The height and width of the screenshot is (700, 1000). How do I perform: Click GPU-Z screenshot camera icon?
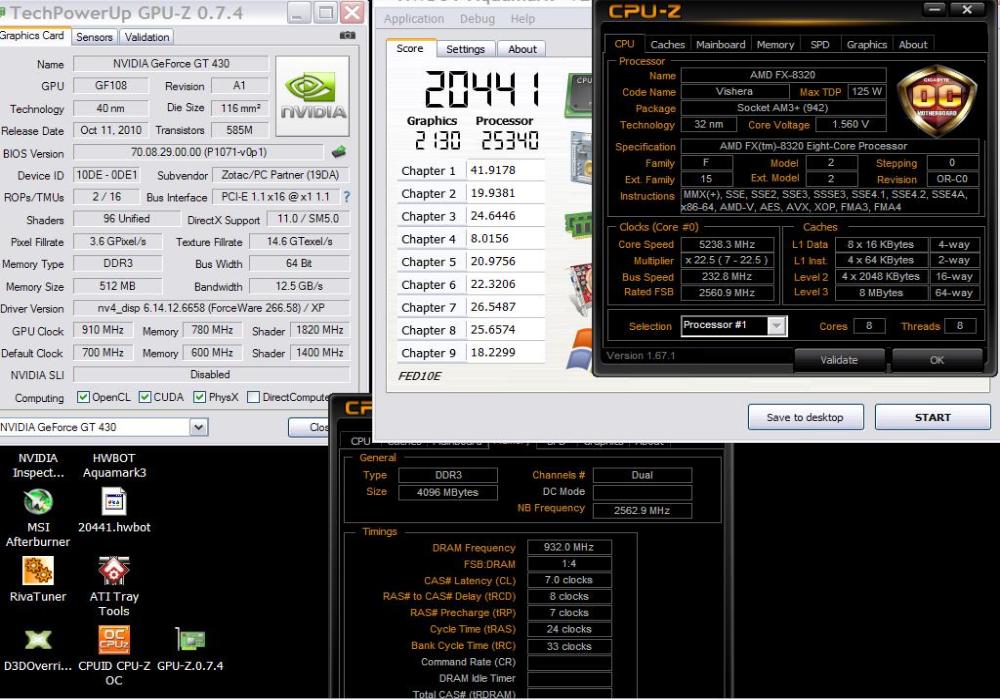[348, 36]
